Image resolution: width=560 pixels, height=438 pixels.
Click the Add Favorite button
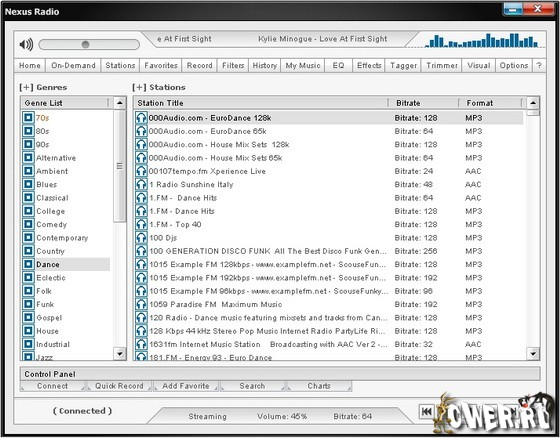click(x=186, y=386)
